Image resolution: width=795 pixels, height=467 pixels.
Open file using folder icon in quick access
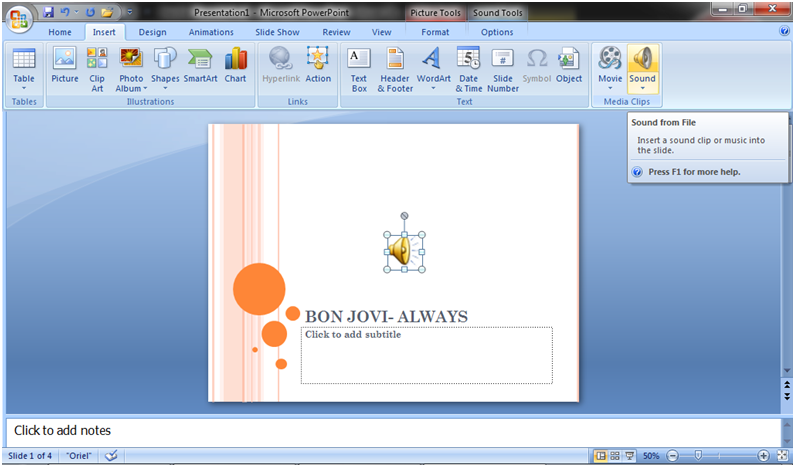[x=106, y=12]
